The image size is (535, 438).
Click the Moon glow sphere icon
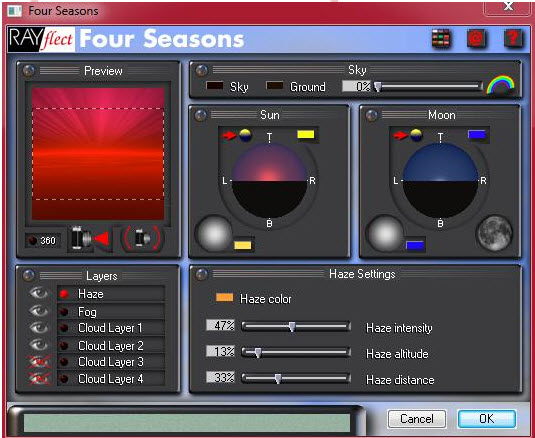pyautogui.click(x=386, y=234)
